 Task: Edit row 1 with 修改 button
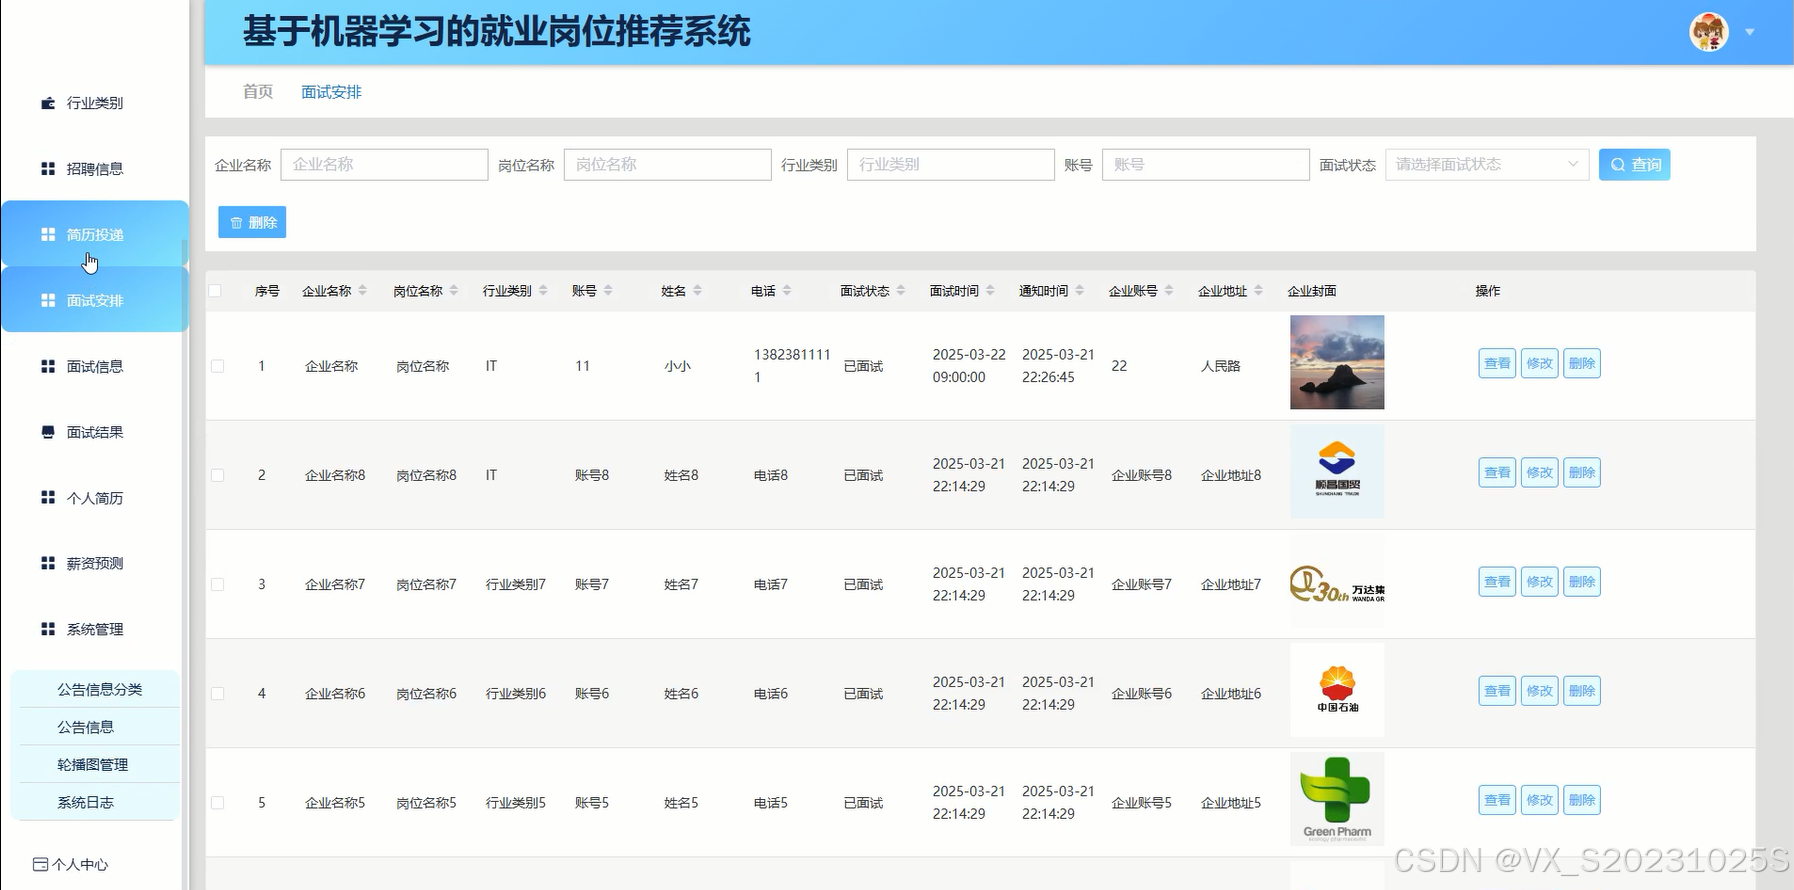pyautogui.click(x=1539, y=363)
